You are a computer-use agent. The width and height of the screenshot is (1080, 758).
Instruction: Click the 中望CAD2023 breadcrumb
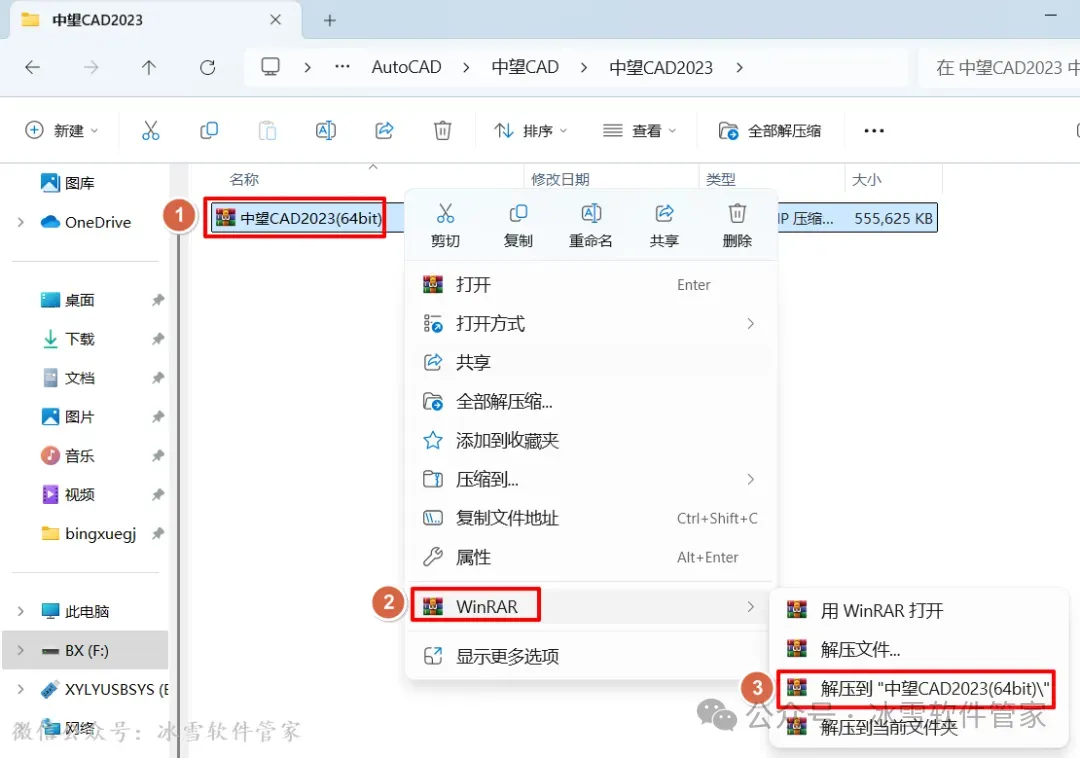[x=661, y=67]
